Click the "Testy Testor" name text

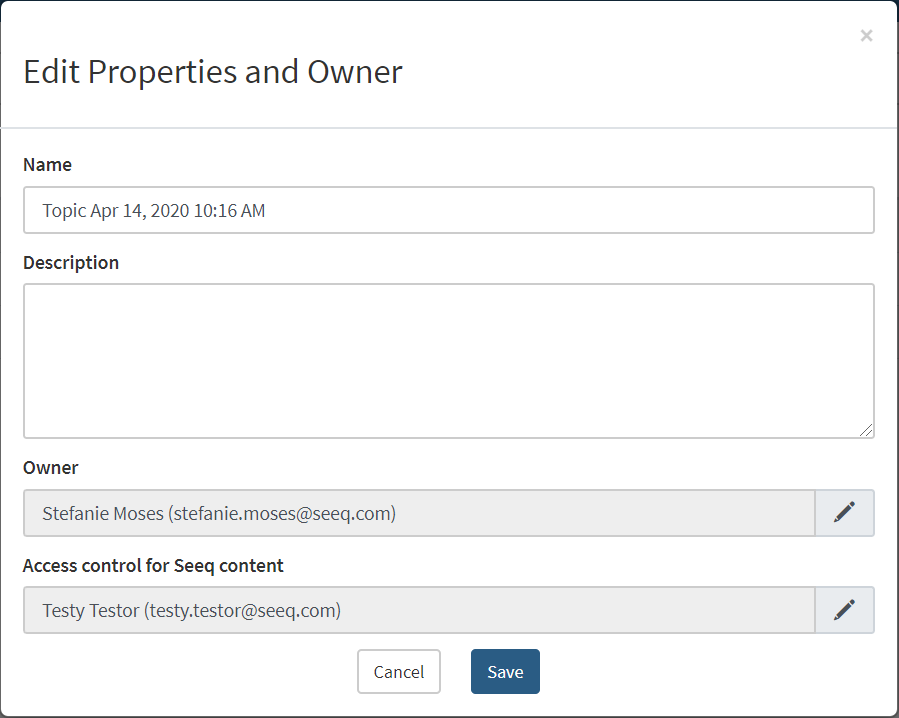(90, 611)
